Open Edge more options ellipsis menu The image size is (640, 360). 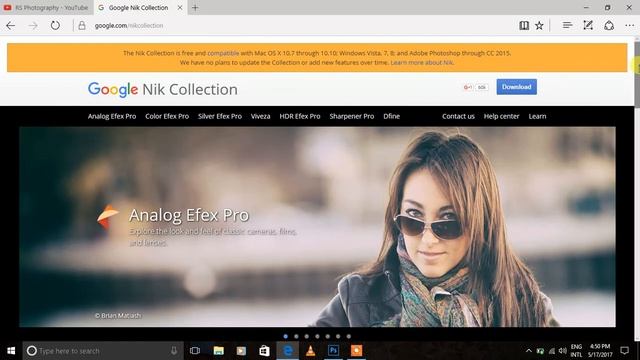(629, 25)
